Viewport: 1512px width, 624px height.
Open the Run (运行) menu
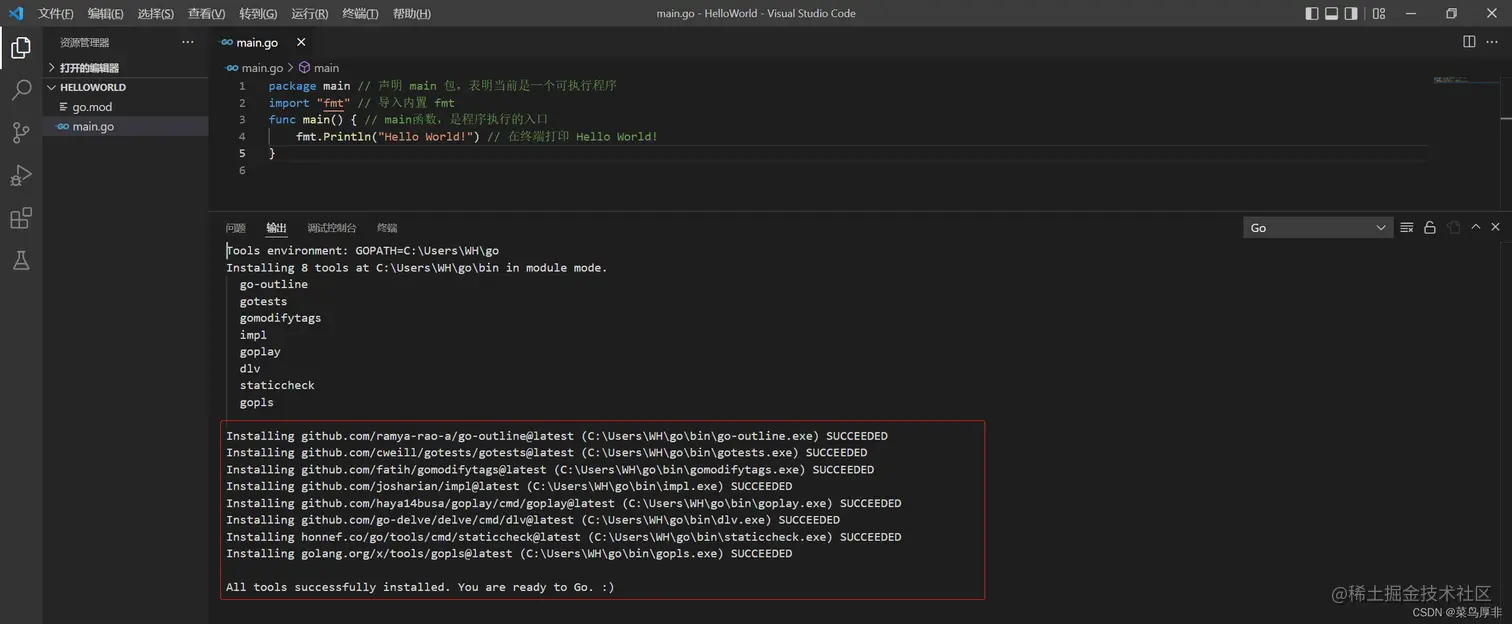point(309,13)
